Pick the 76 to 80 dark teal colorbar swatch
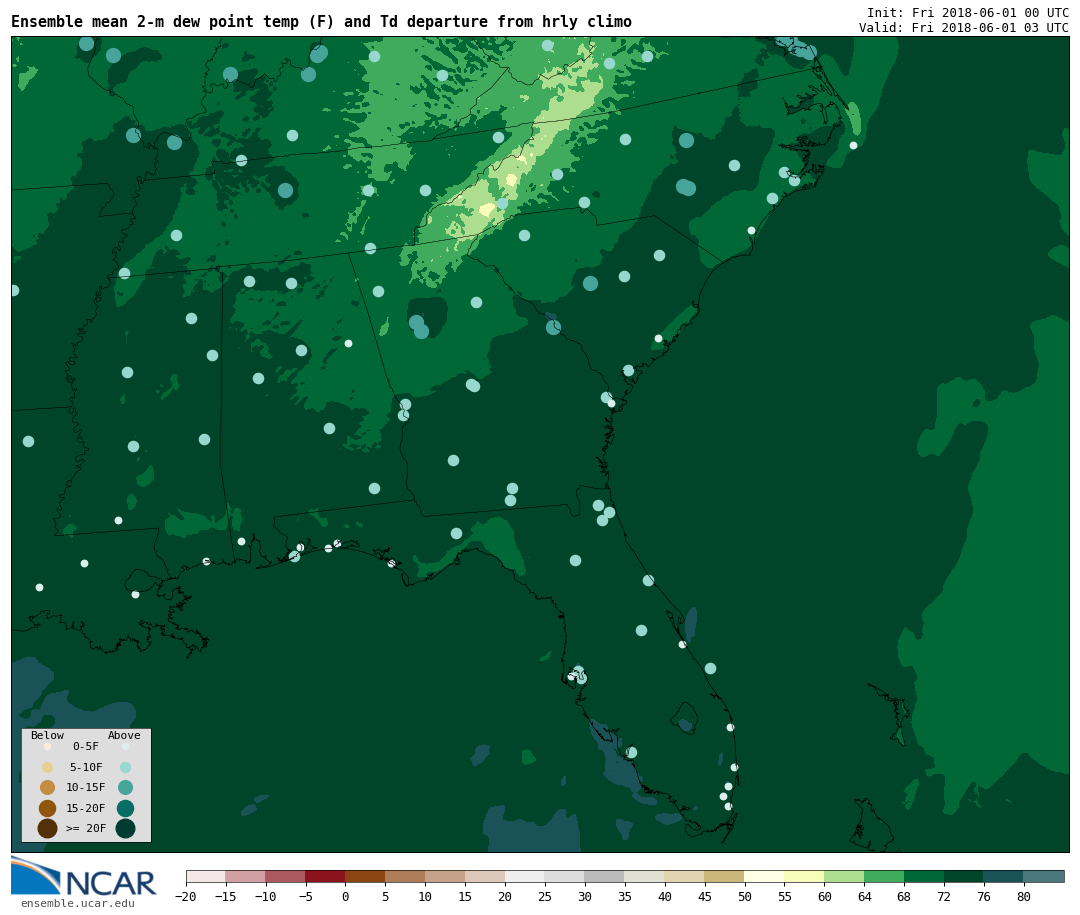1080x915 pixels. pyautogui.click(x=1004, y=876)
